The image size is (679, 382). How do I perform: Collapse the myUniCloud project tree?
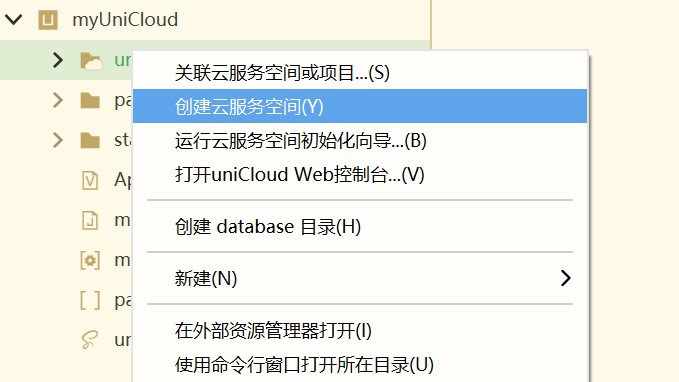point(14,19)
